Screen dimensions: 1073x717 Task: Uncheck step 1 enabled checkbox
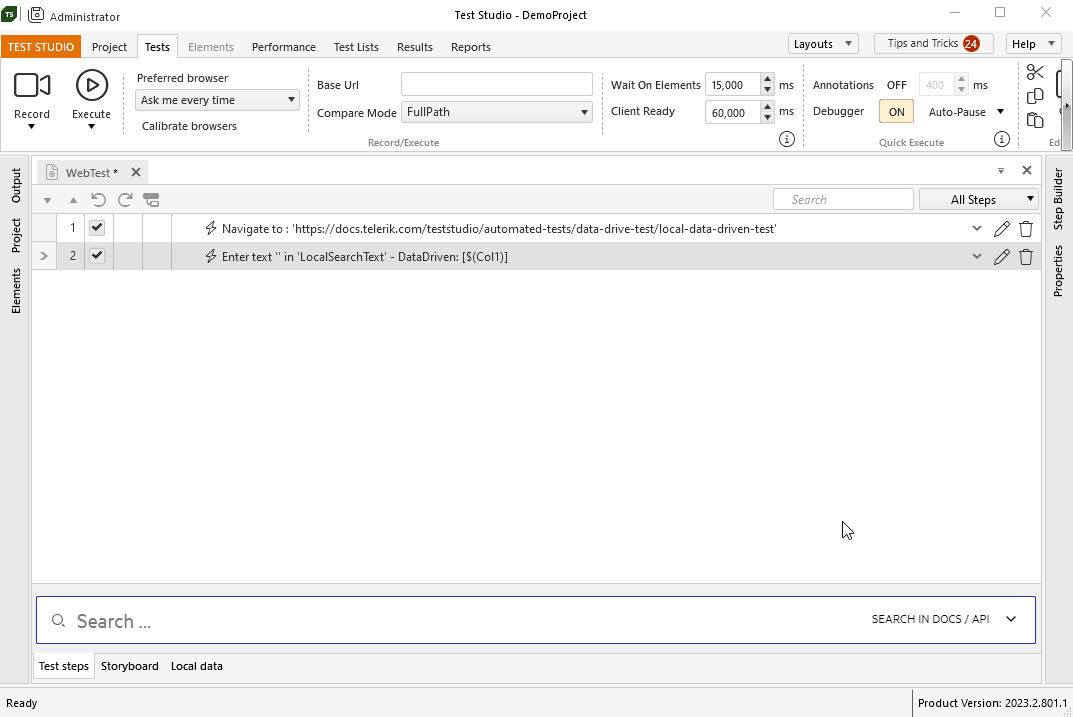[x=97, y=228]
